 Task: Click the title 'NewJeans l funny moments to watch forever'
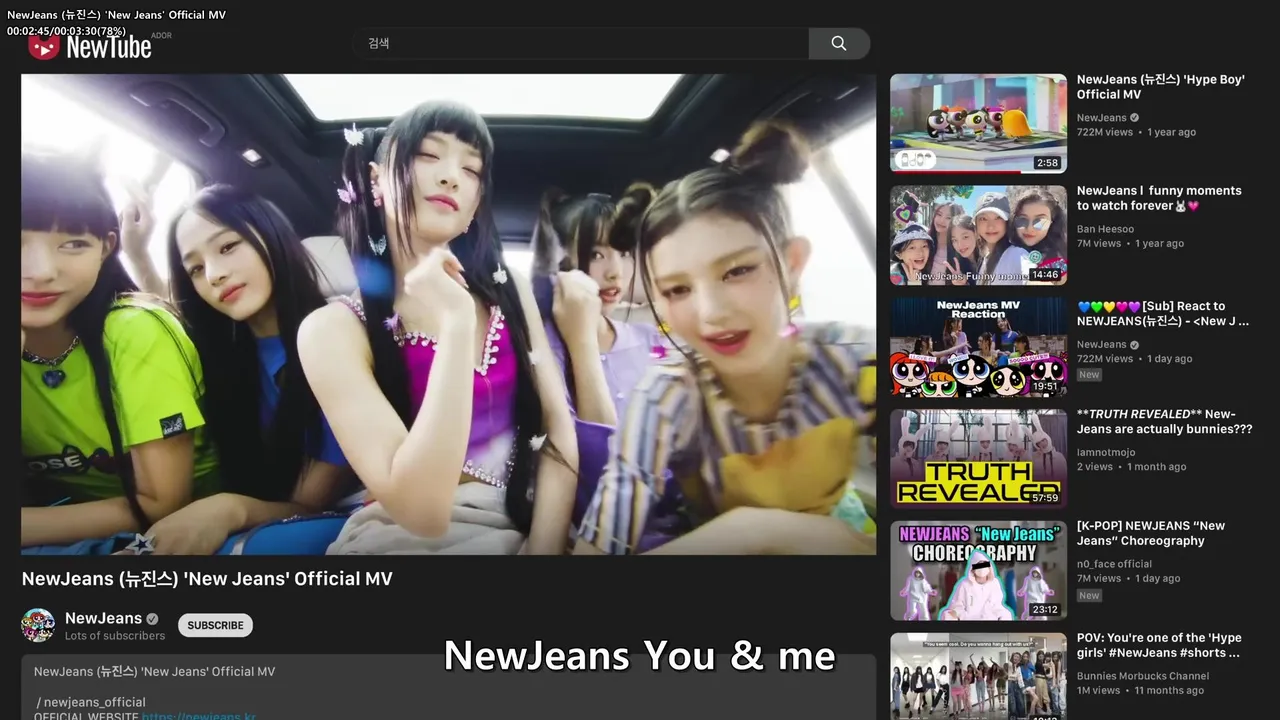[1159, 198]
